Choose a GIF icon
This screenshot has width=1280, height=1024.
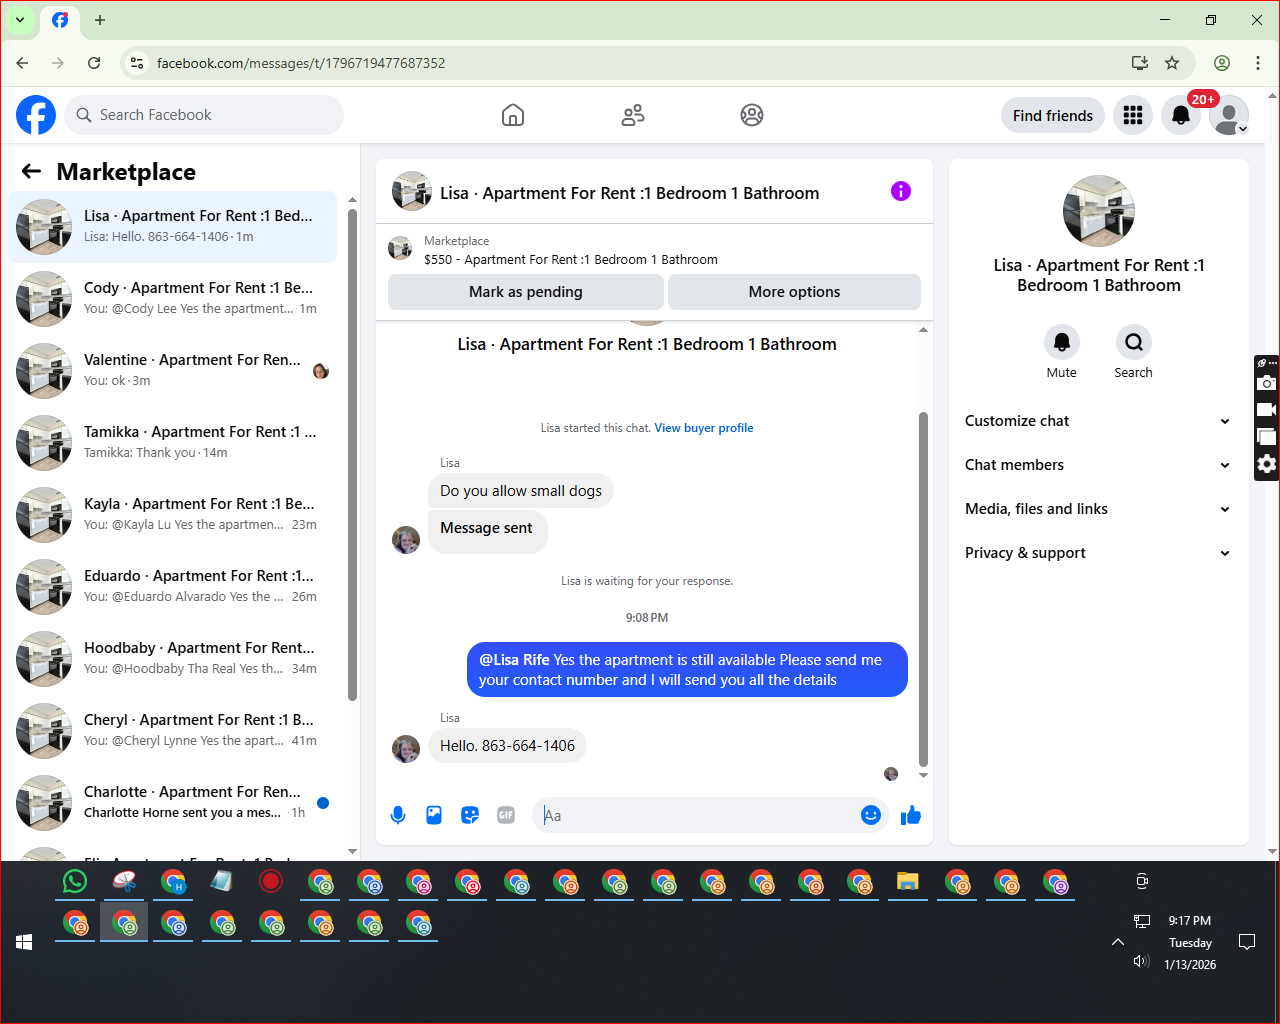(506, 815)
